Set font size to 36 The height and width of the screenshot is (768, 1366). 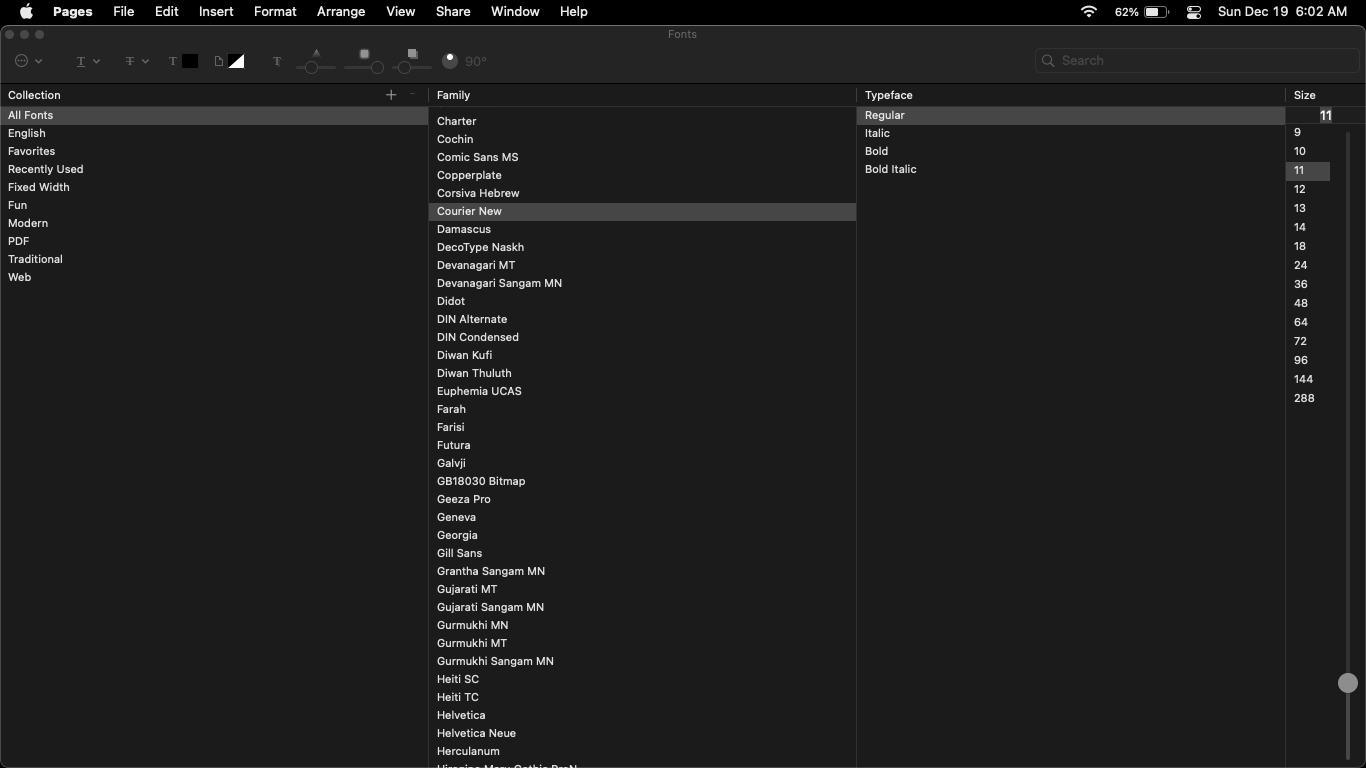pyautogui.click(x=1308, y=284)
